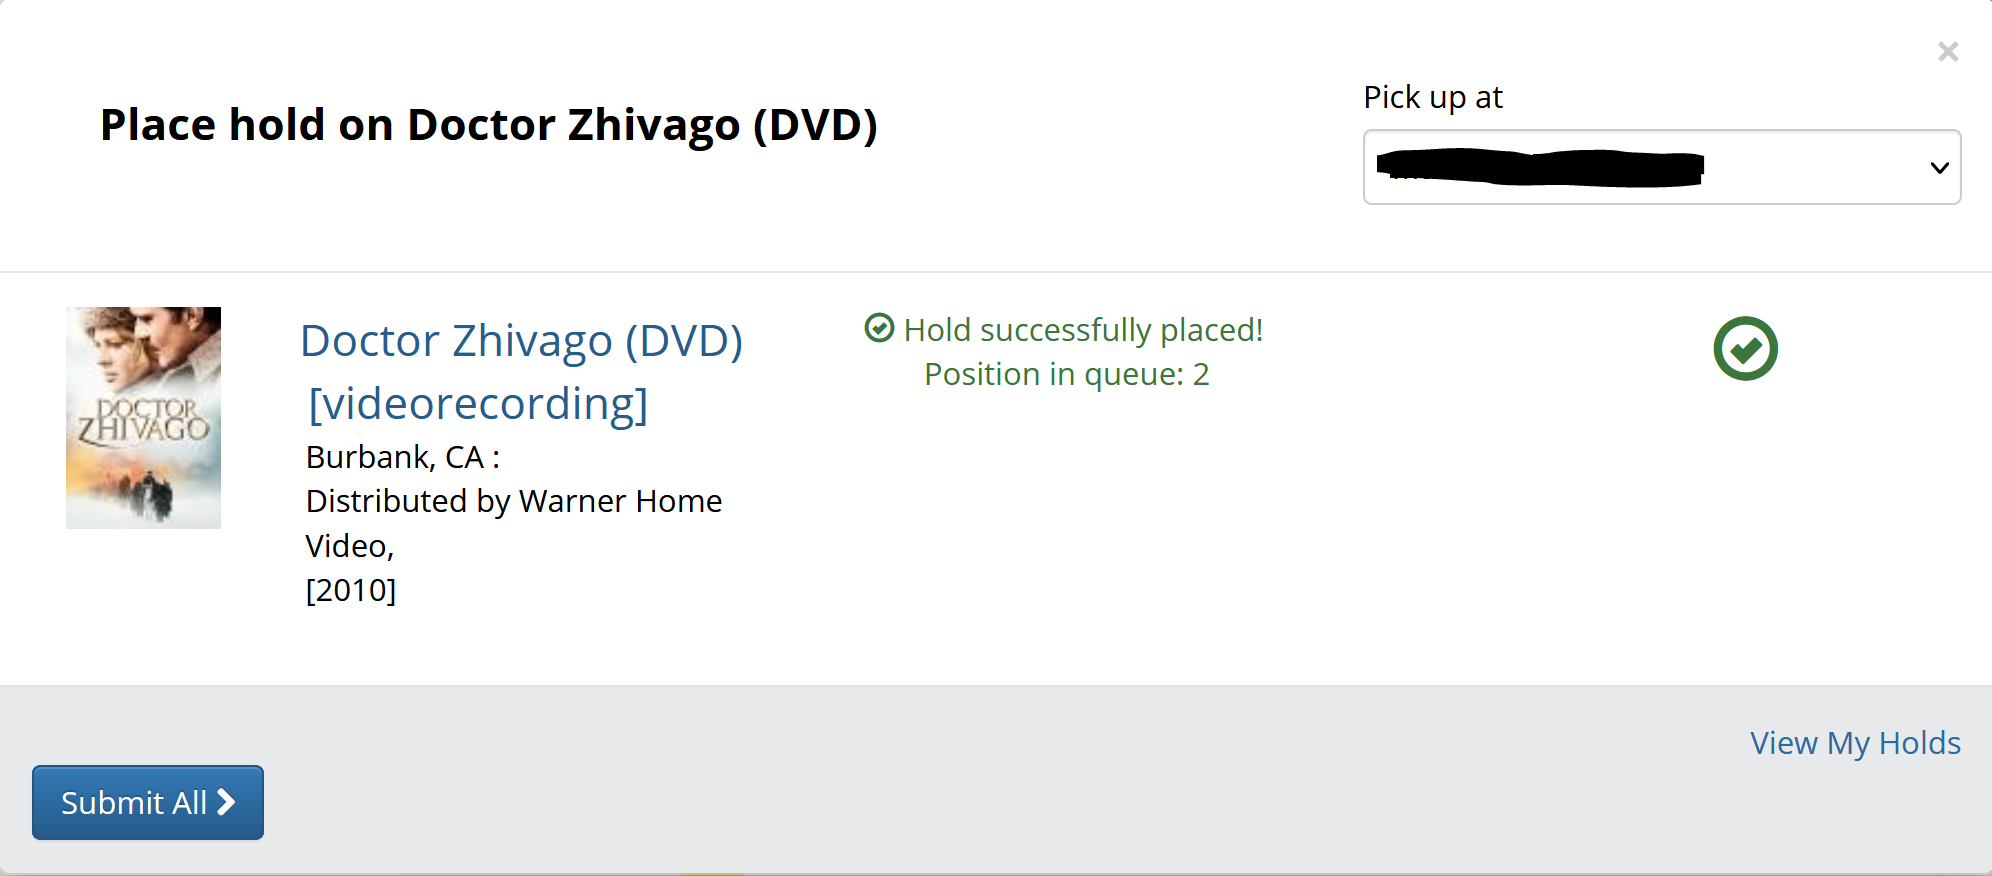This screenshot has height=876, width=1992.
Task: Click the arrow icon on Submit All
Action: click(x=227, y=802)
